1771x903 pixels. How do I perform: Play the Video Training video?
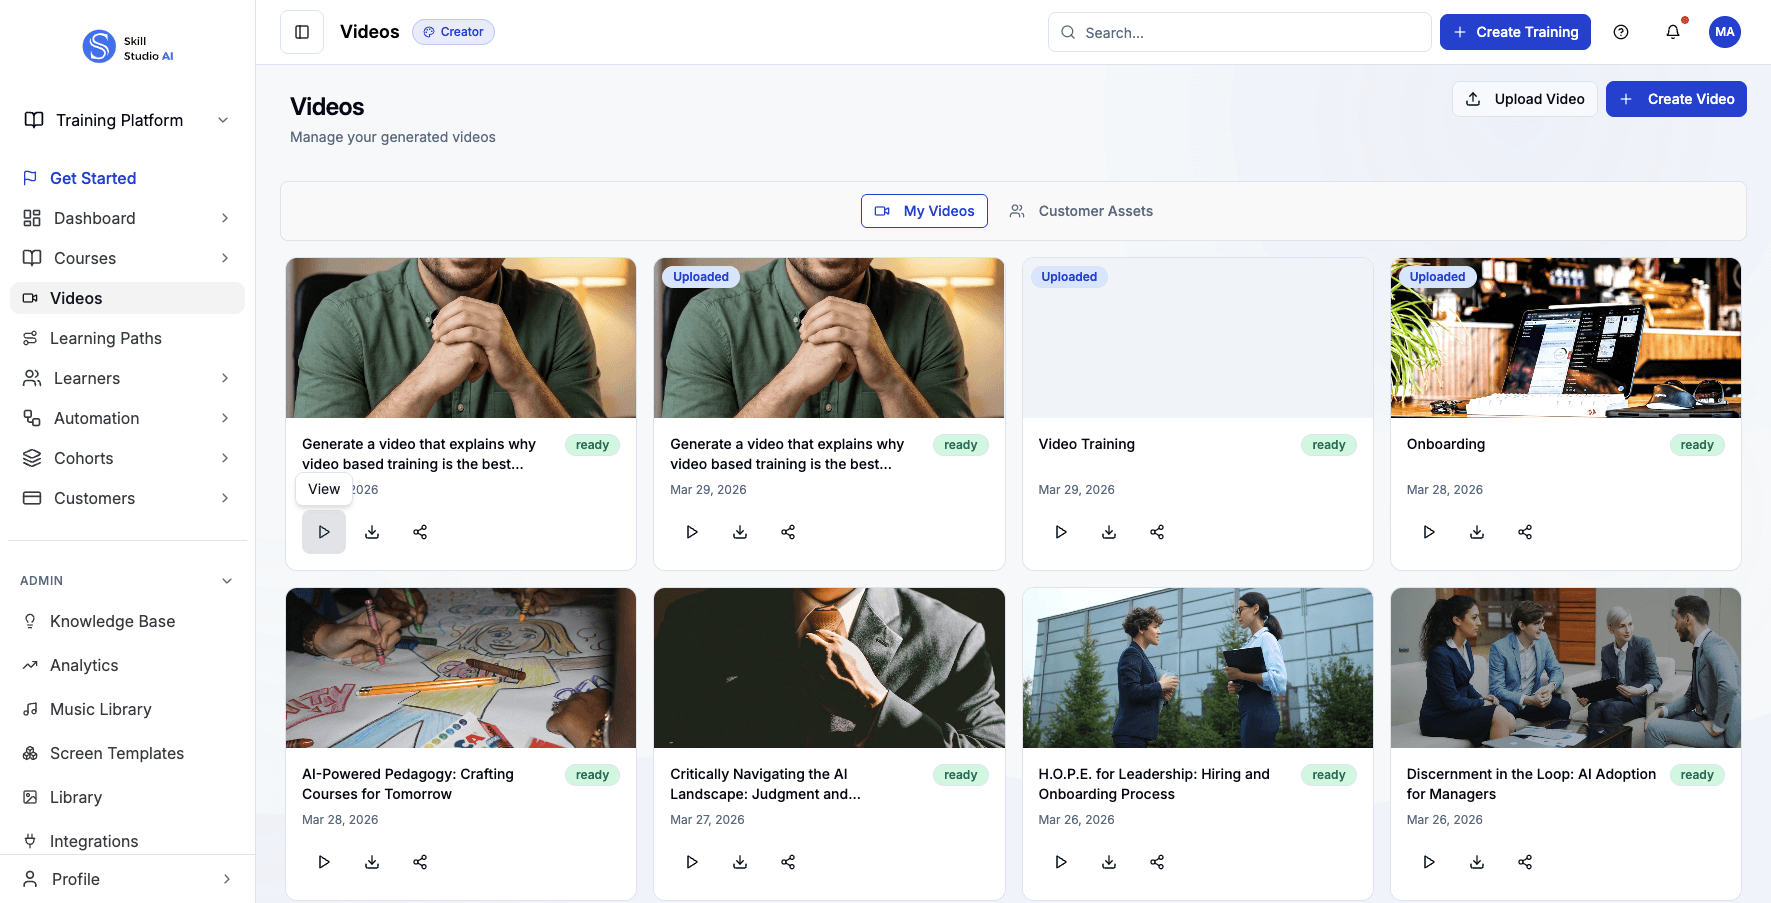1061,532
